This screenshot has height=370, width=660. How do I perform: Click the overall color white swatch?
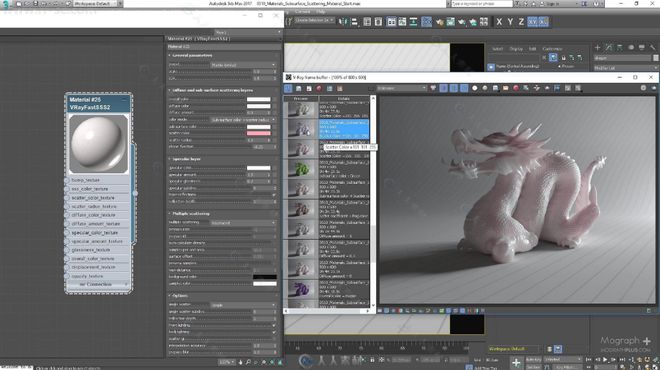tap(258, 99)
